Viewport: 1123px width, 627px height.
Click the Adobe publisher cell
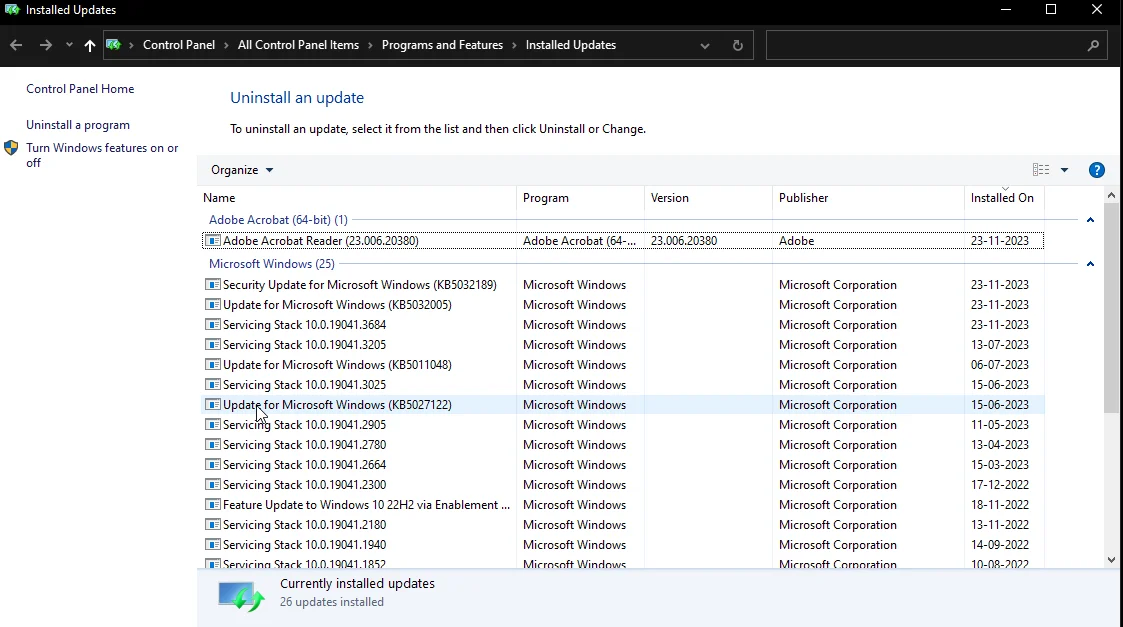click(796, 241)
